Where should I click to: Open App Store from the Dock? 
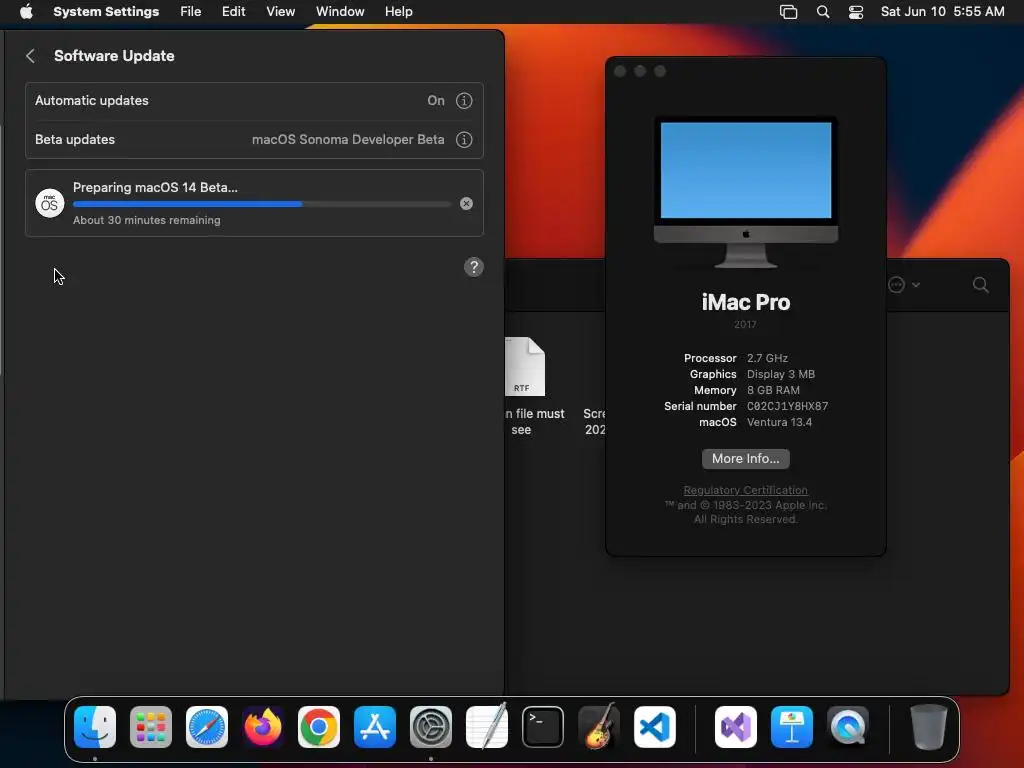tap(375, 727)
